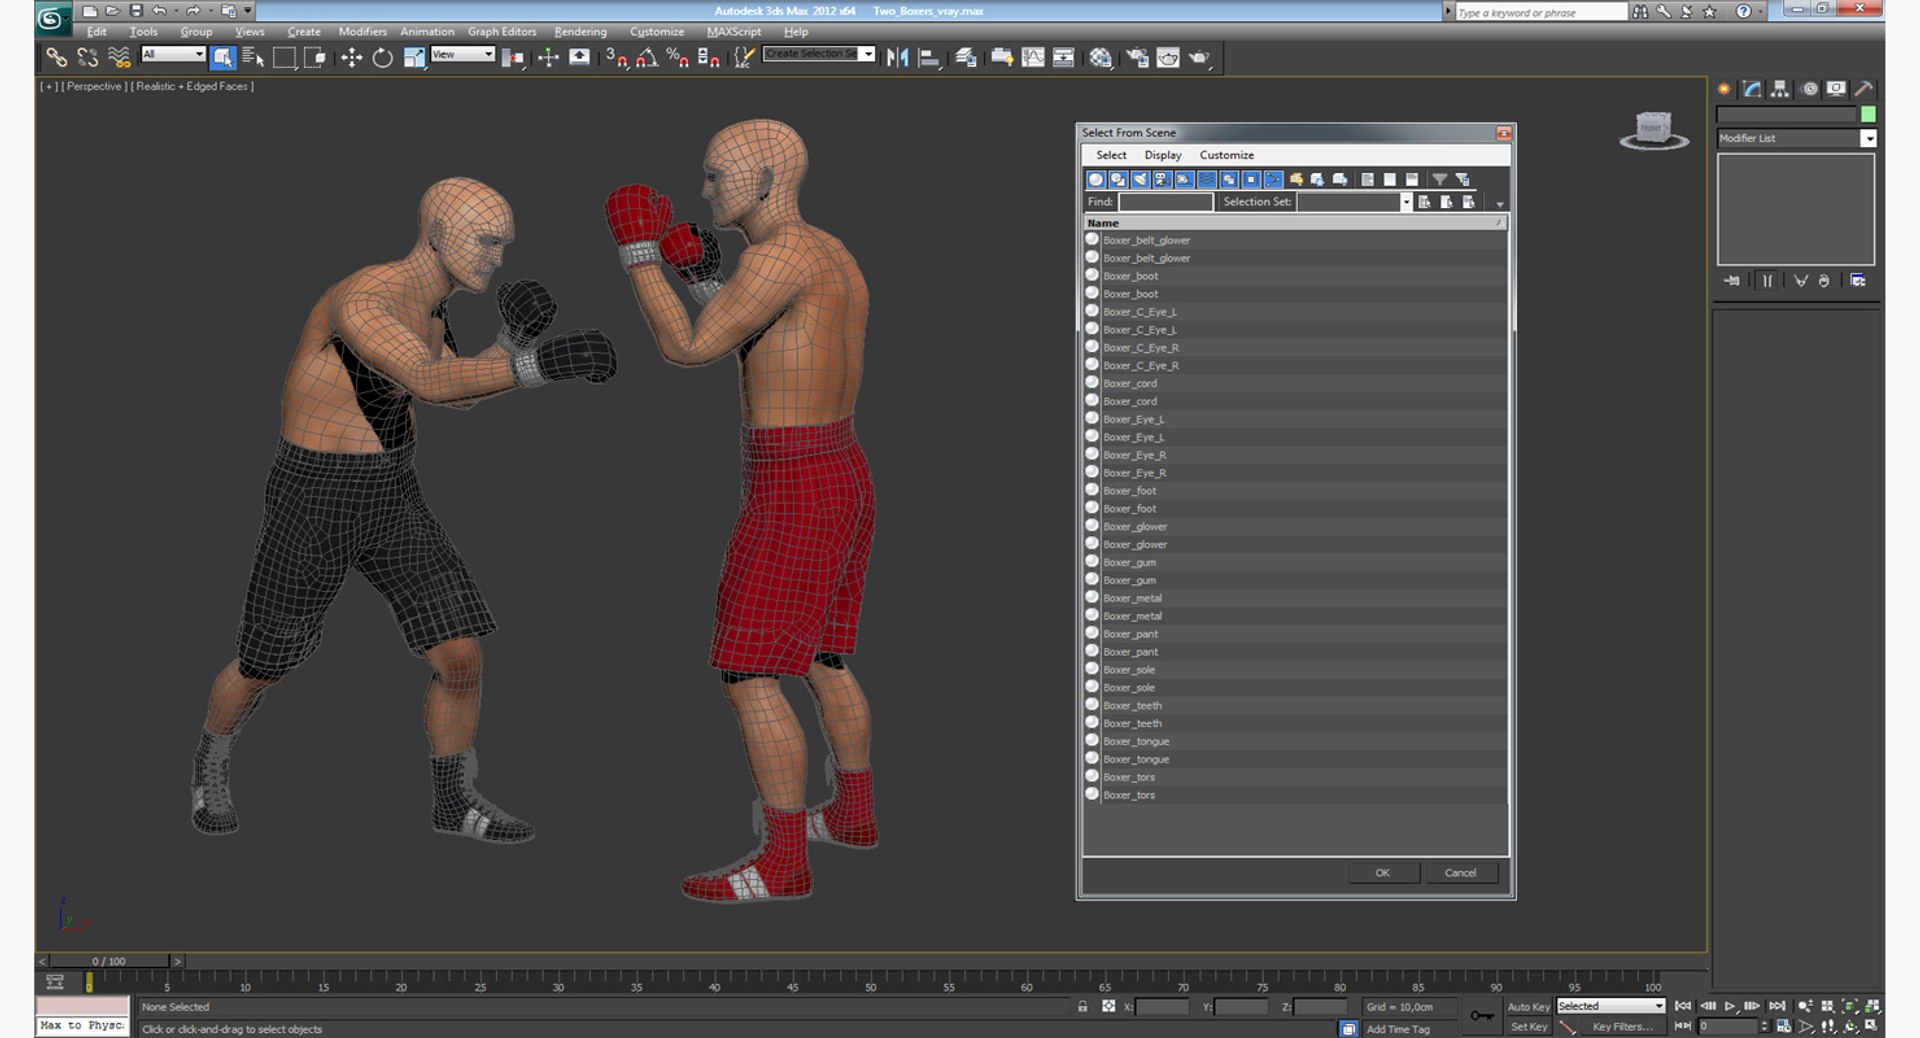Activate the Select Object tool
Image resolution: width=1920 pixels, height=1038 pixels.
222,58
